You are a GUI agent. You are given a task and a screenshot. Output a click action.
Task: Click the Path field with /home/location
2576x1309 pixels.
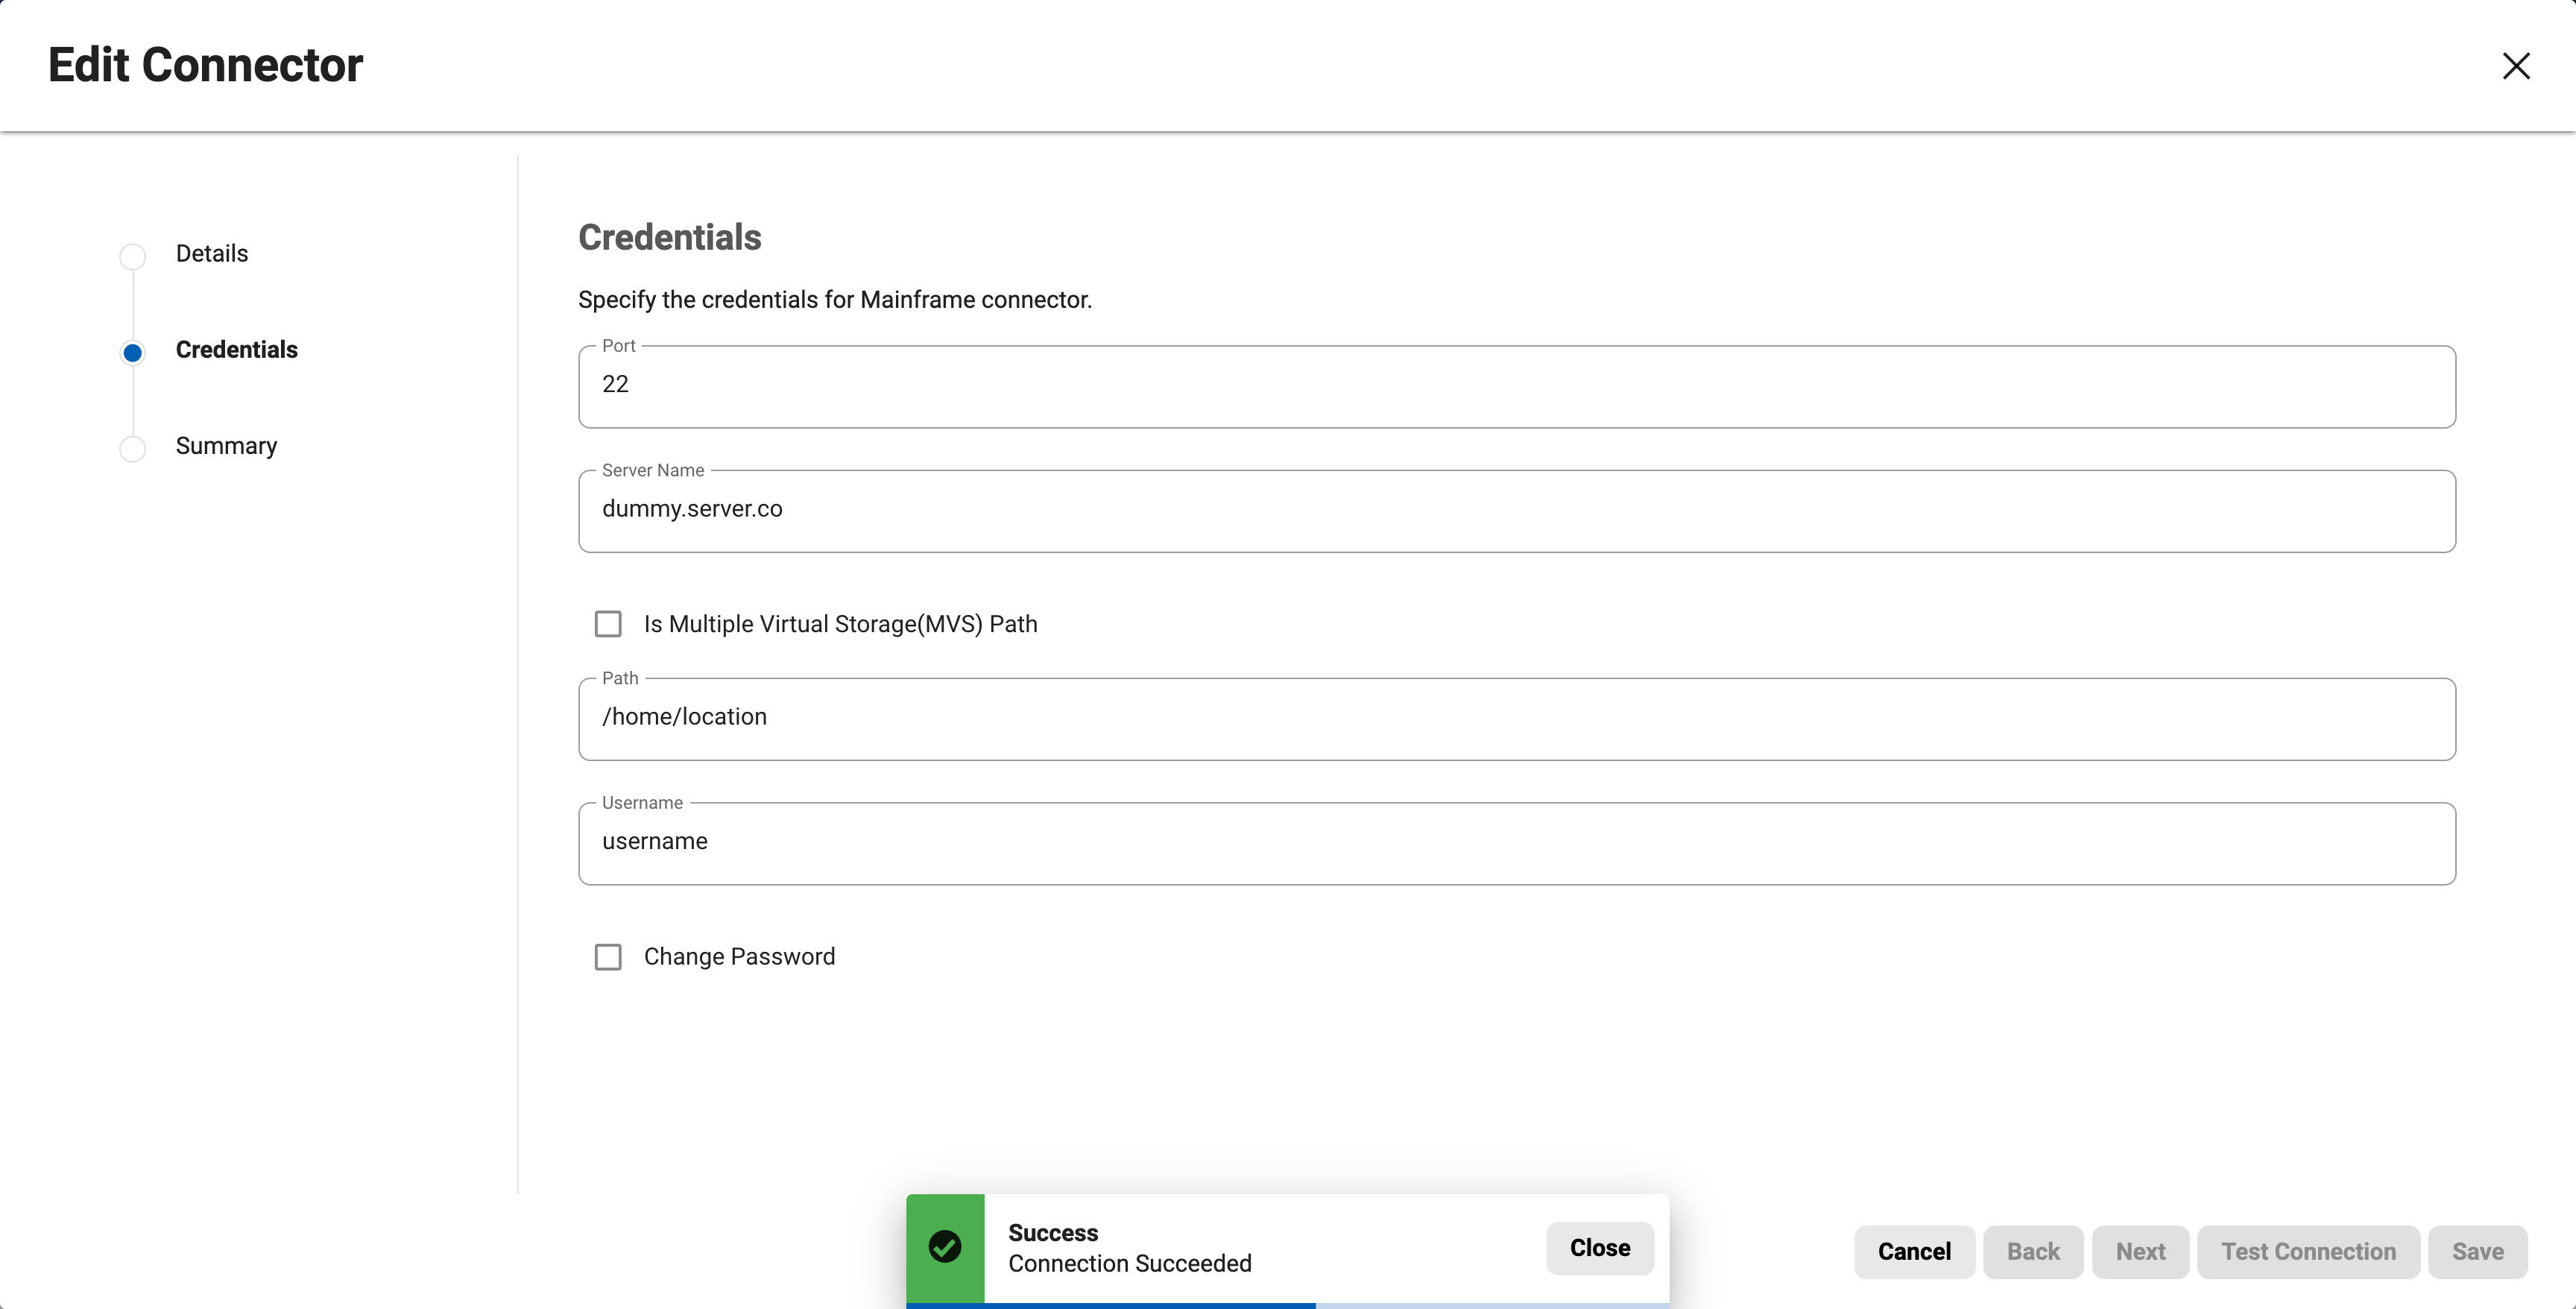[1517, 719]
